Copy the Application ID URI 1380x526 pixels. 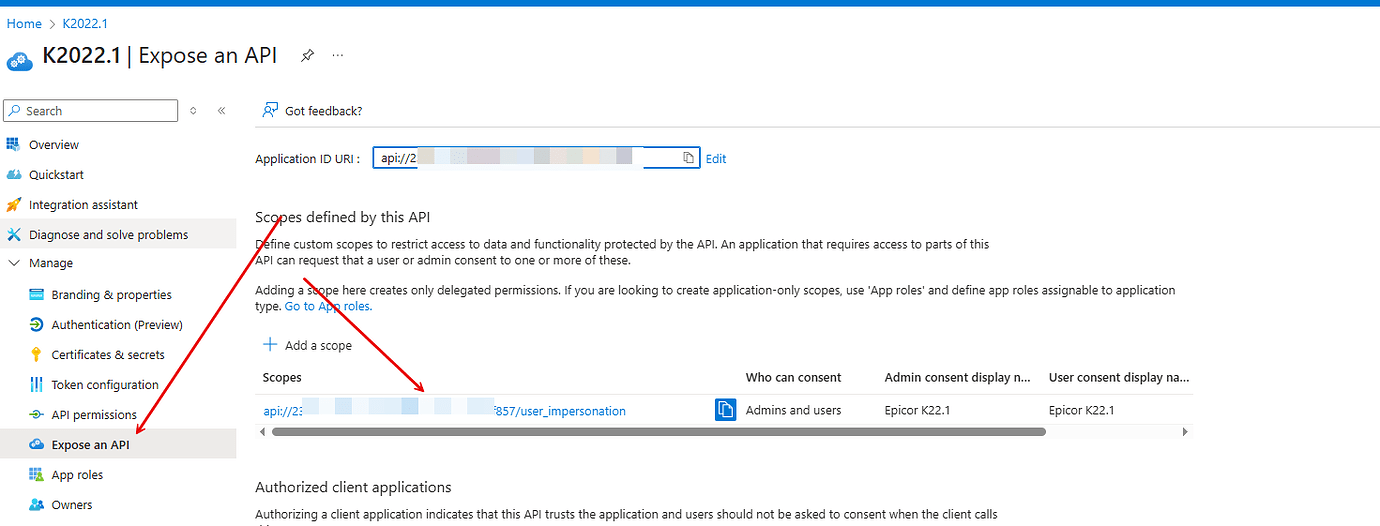coord(689,158)
